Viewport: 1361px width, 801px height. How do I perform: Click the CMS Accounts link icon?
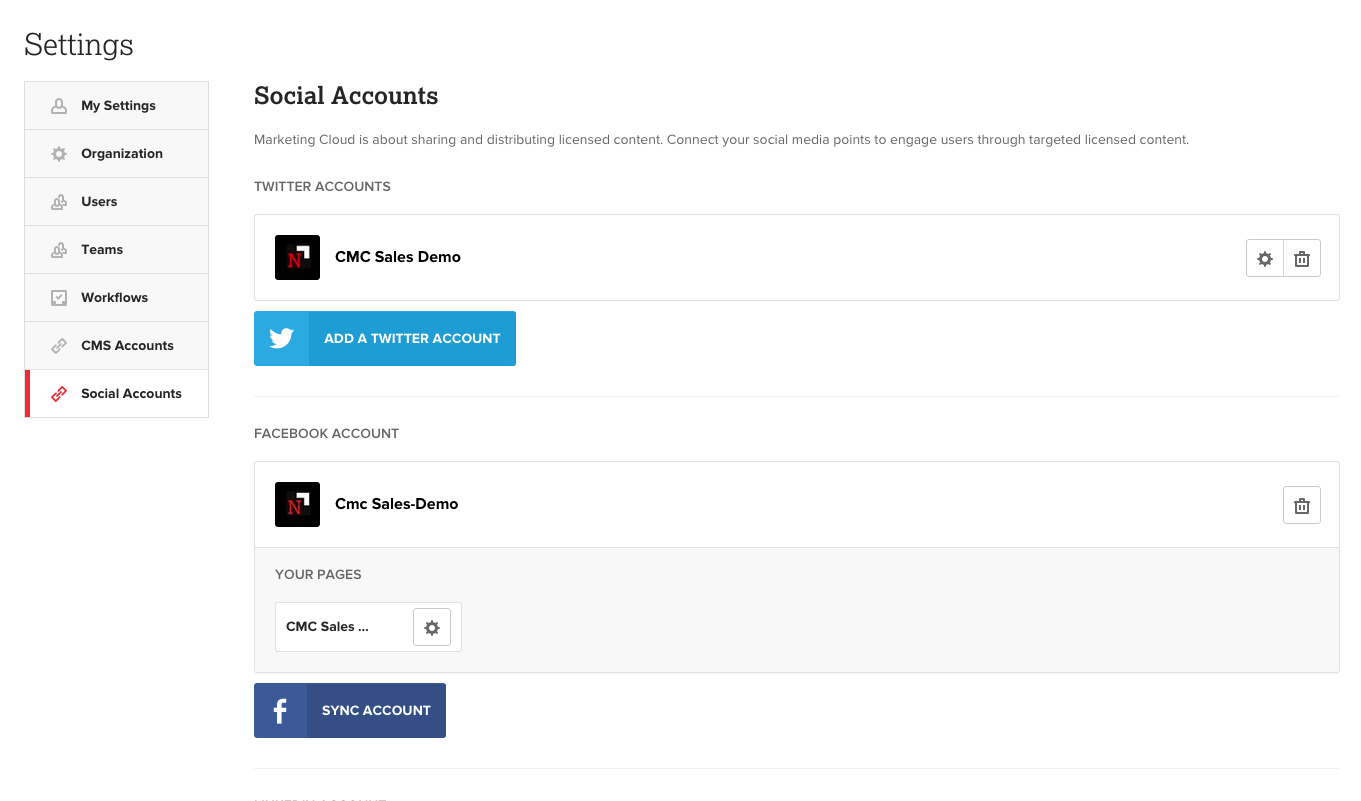[59, 345]
